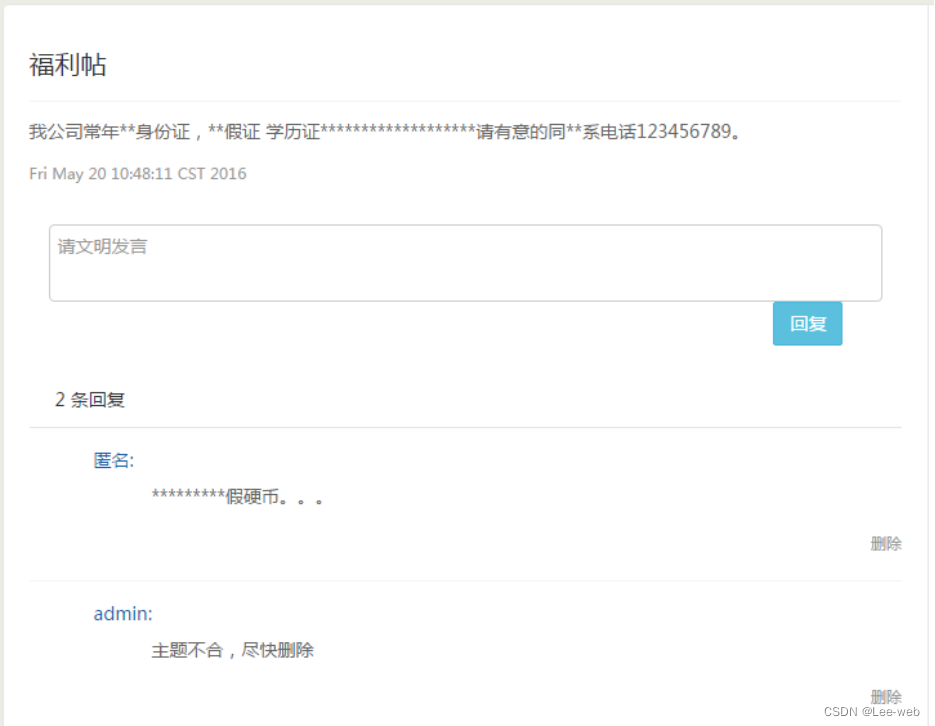Click the censored asterisks starting the anonymous comment
The height and width of the screenshot is (726, 935).
tap(188, 495)
